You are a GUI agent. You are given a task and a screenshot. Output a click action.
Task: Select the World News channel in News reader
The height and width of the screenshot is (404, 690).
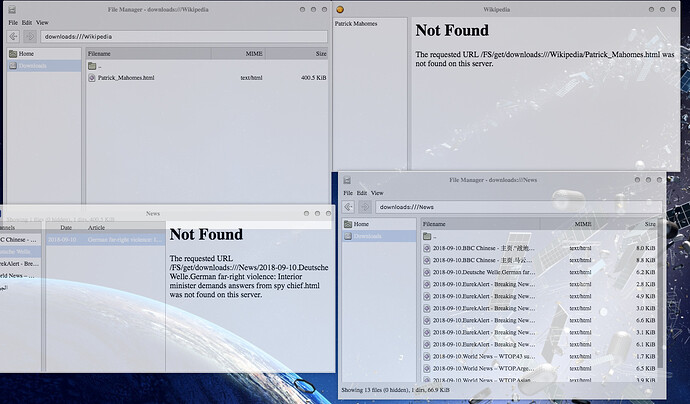click(x=20, y=275)
